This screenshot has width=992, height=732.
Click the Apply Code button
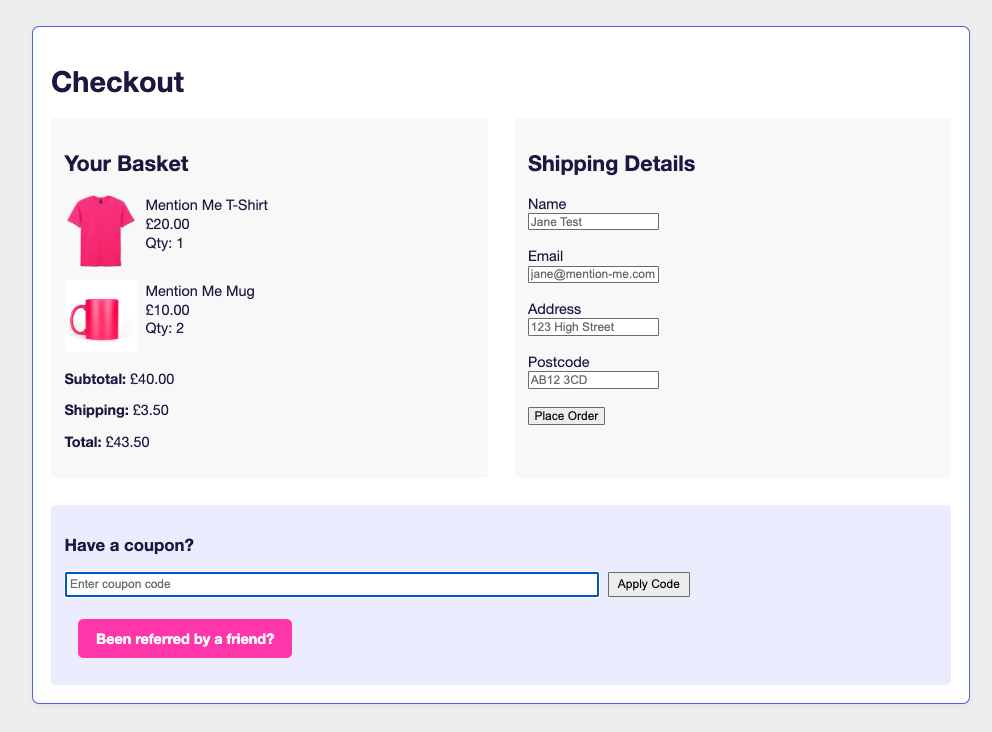648,584
